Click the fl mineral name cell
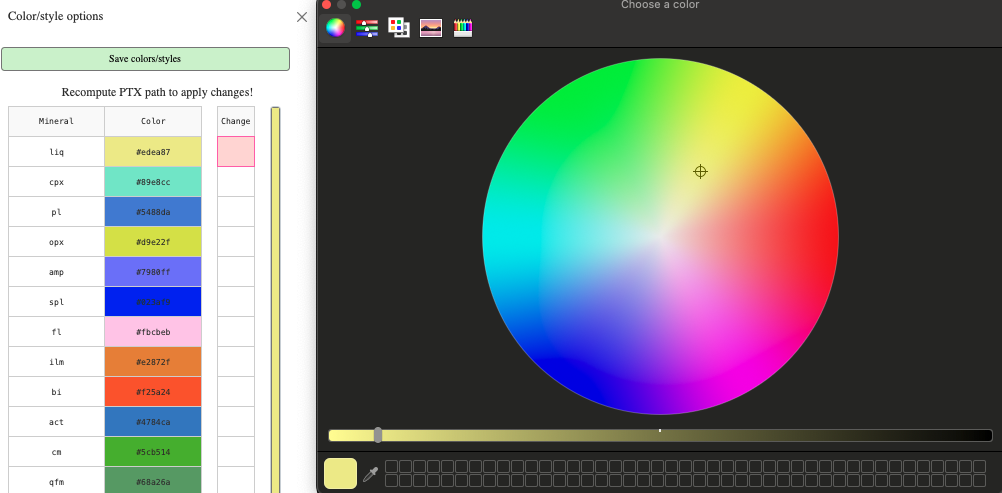Screen dimensions: 1002x493 56,332
